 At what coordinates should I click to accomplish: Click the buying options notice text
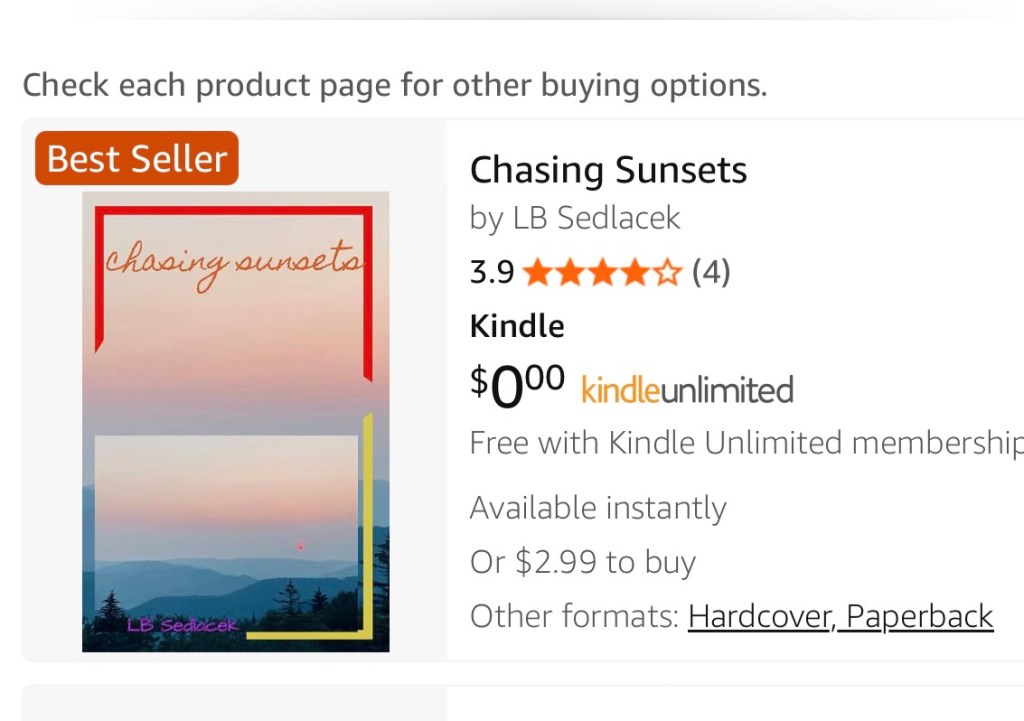394,85
